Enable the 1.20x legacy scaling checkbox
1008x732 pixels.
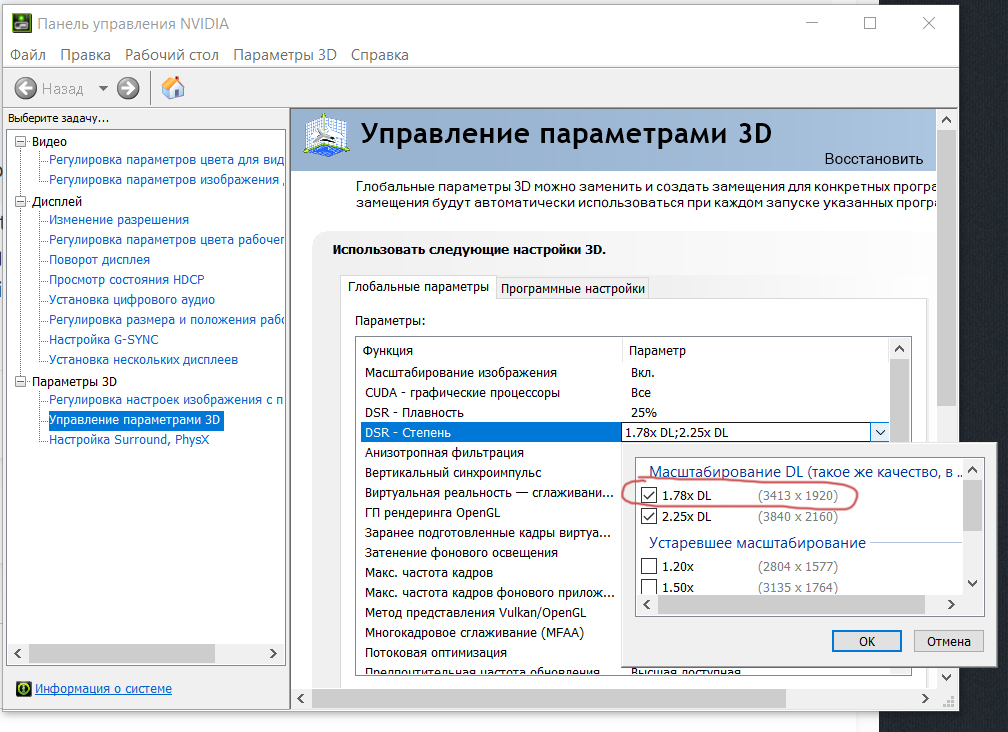tap(649, 566)
